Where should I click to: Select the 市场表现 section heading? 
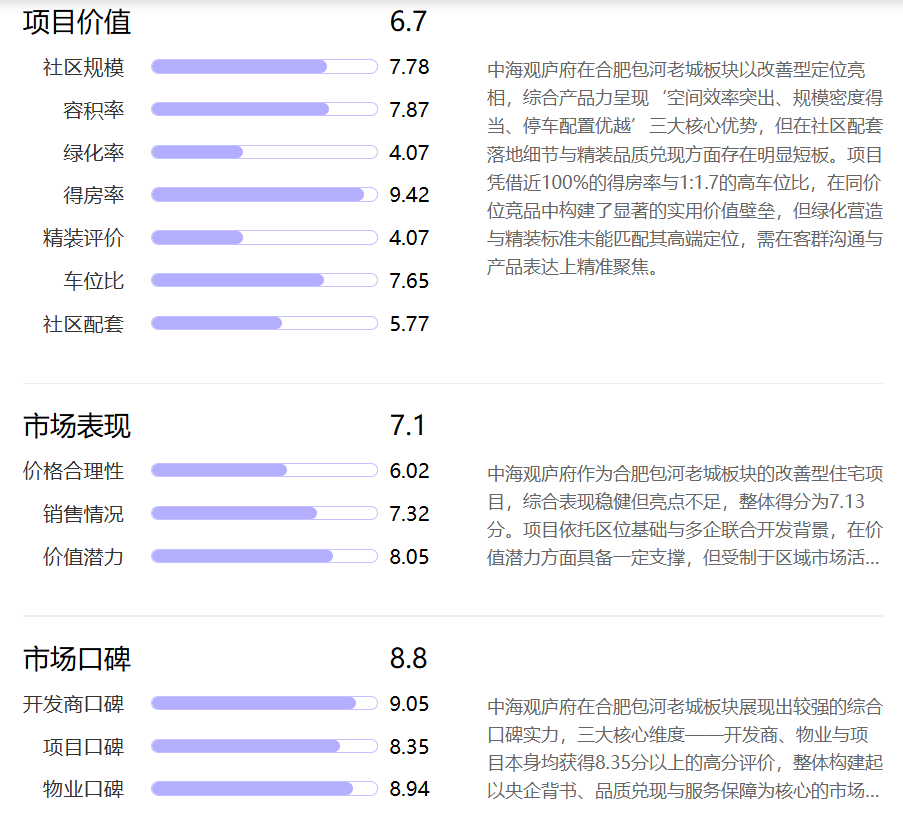[77, 426]
